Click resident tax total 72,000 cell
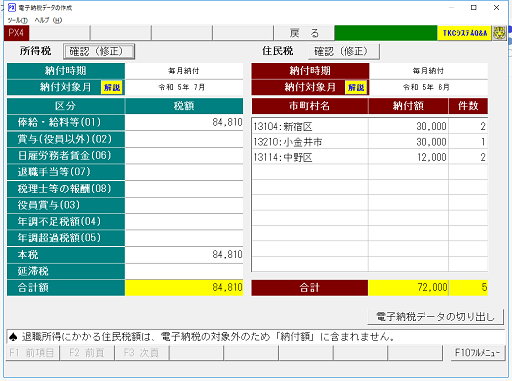 coord(409,288)
